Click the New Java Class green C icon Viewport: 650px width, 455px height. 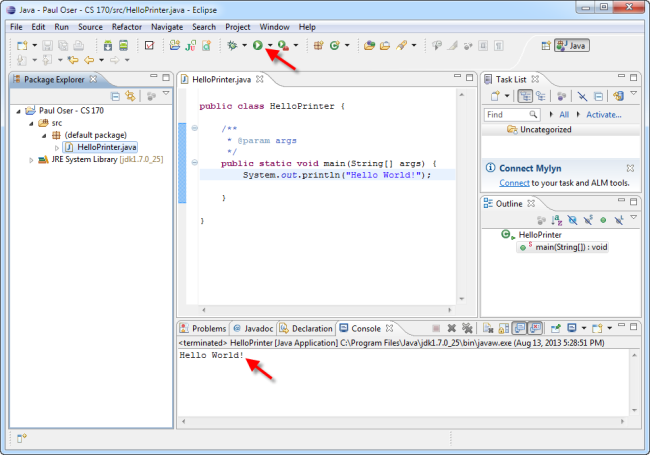point(335,45)
